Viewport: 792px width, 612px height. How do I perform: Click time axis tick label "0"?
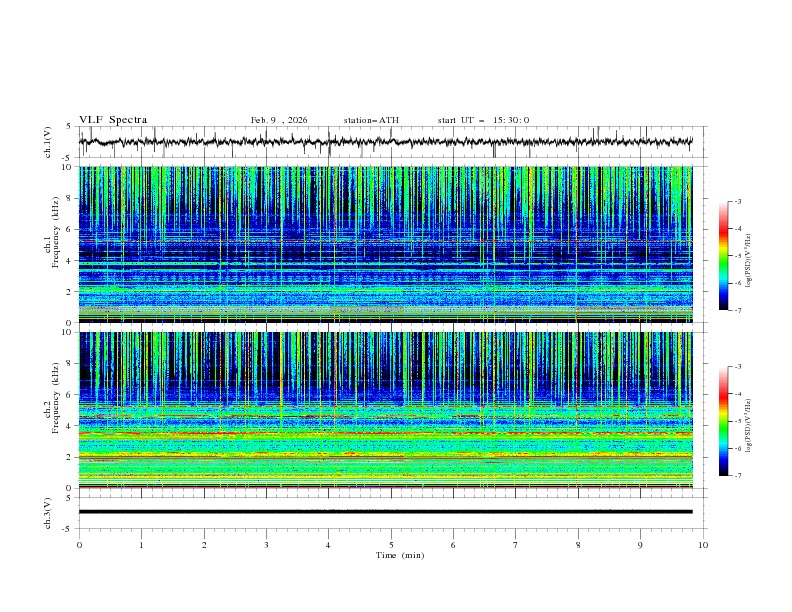click(x=79, y=545)
